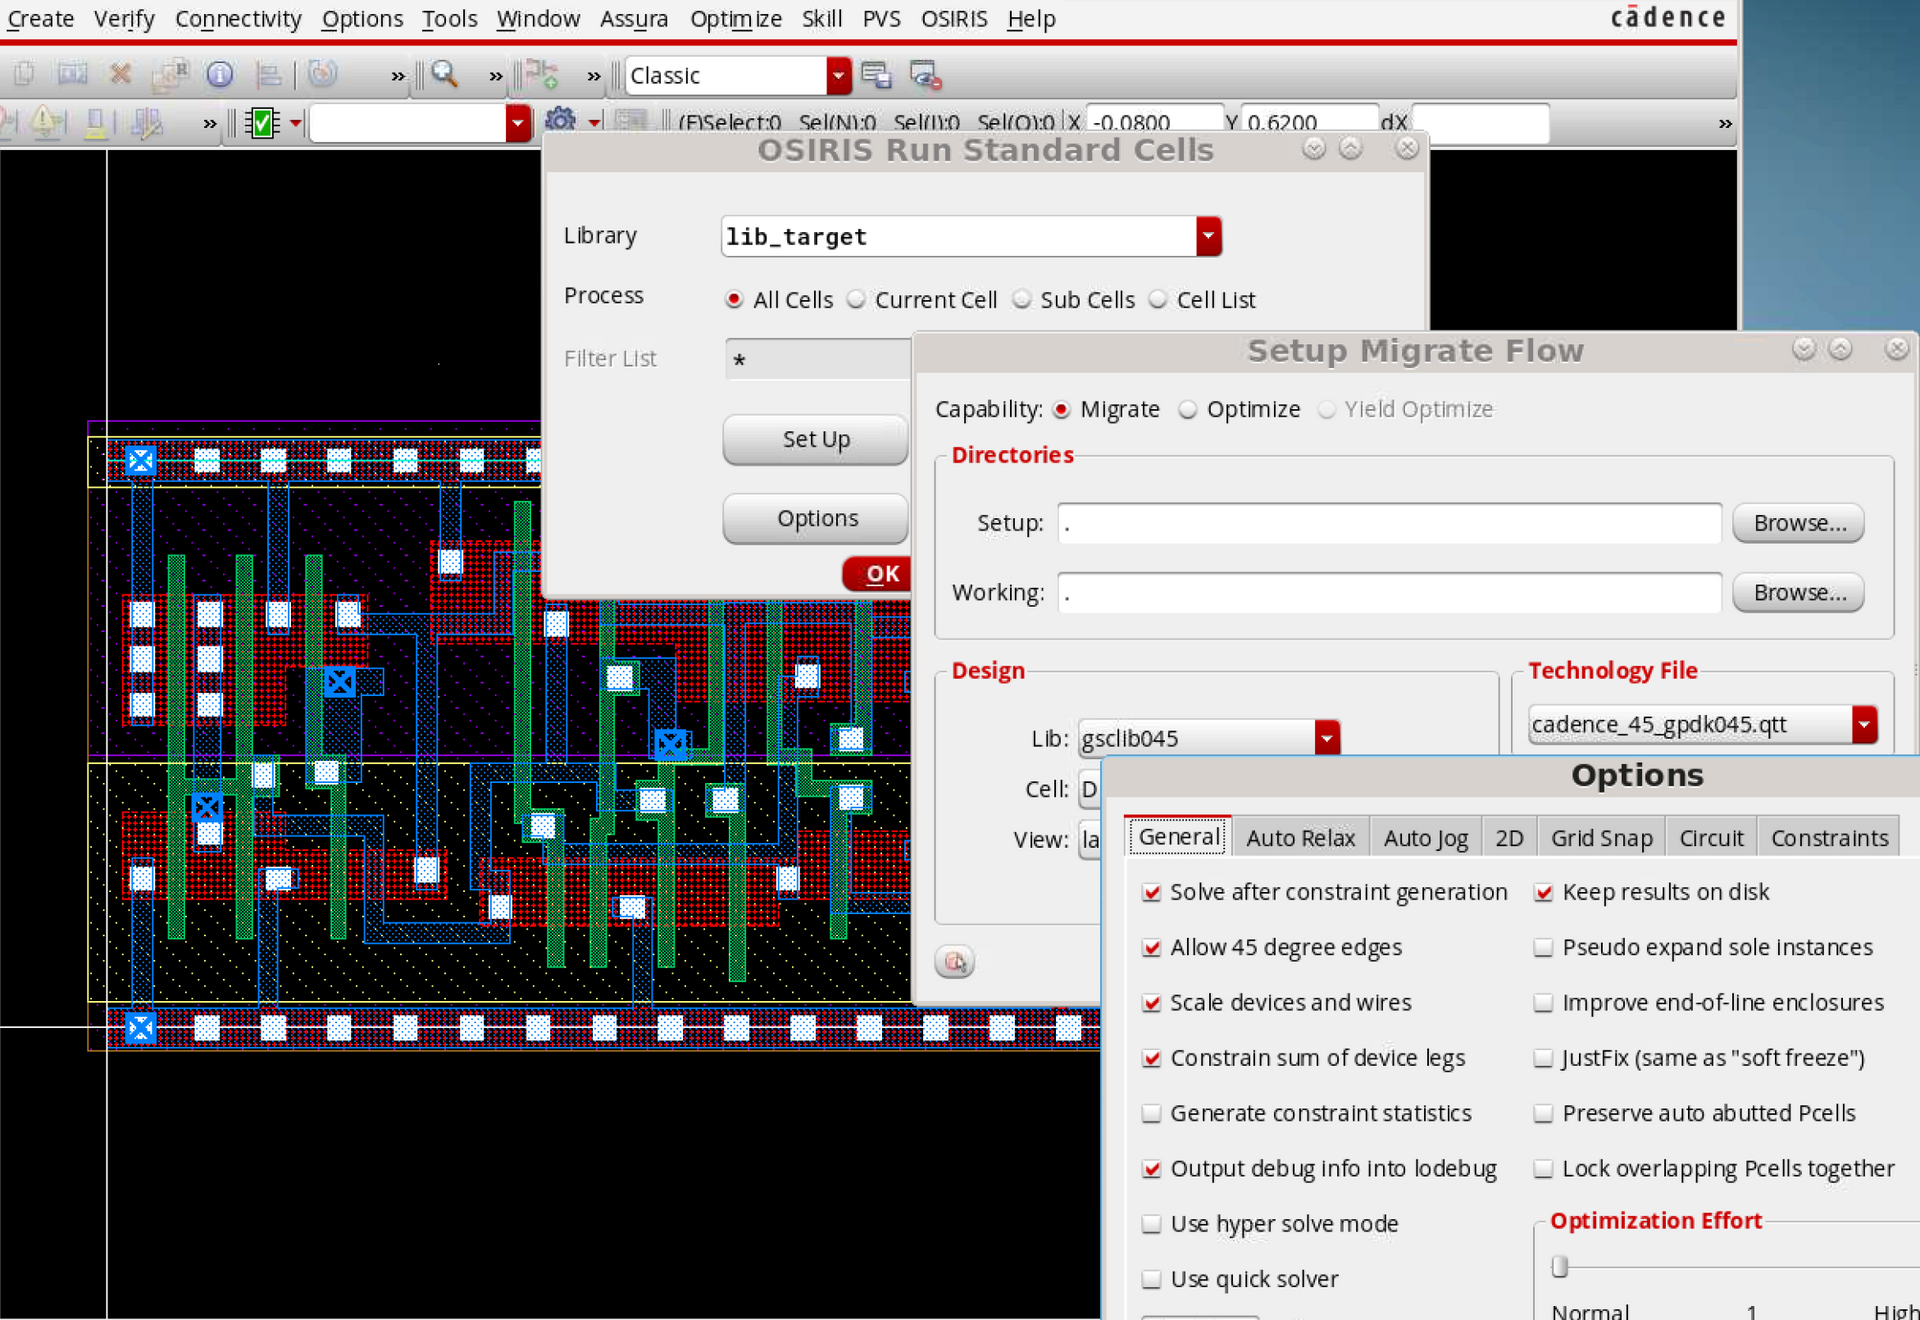Click Browse next to the Setup directory
Screen dimensions: 1920x1320
(1799, 523)
